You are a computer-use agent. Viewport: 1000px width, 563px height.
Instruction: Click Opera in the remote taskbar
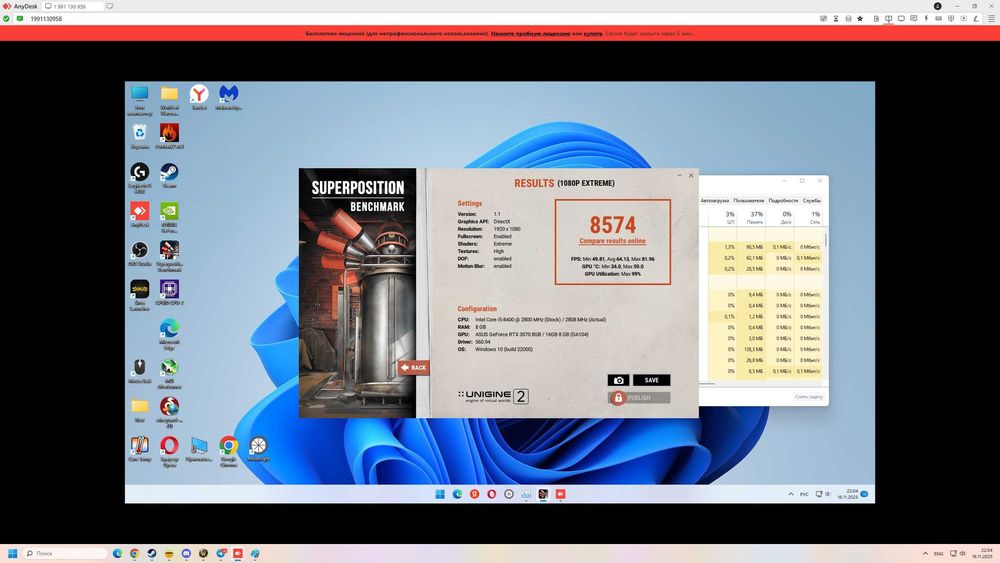pyautogui.click(x=491, y=494)
